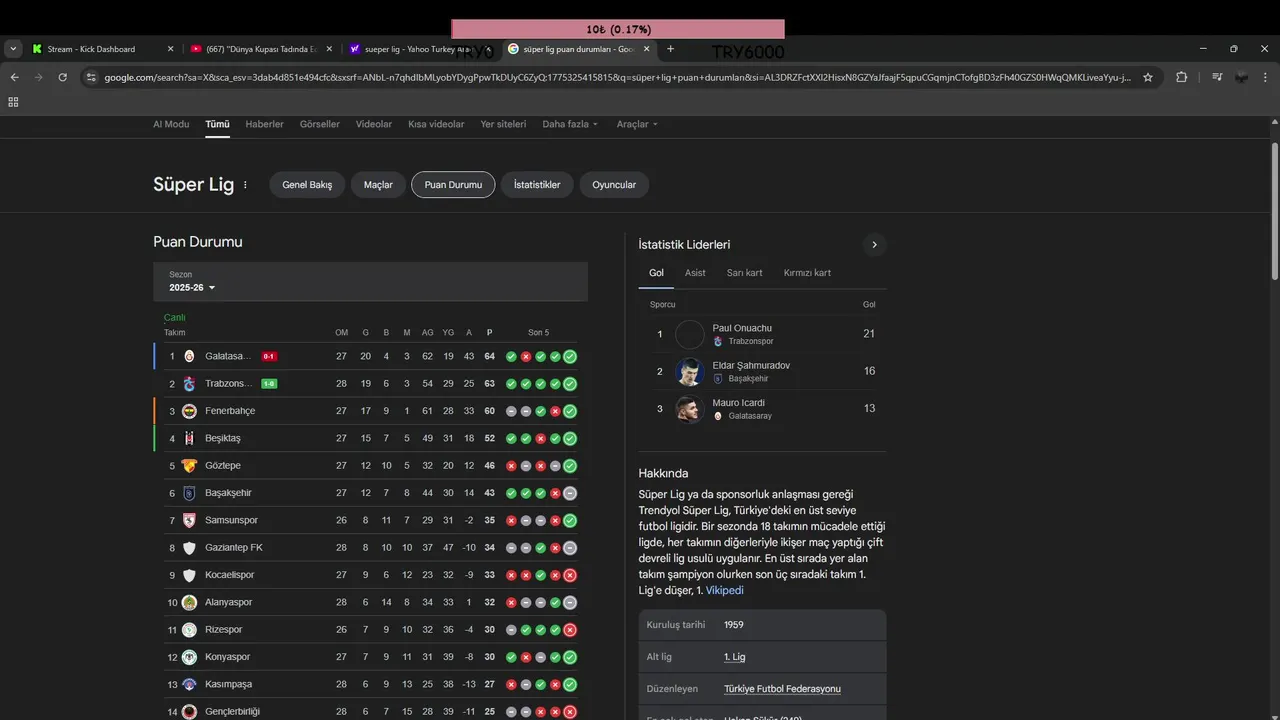Click the Gençlerbirliği team logo
This screenshot has height=720, width=1280.
pyautogui.click(x=189, y=712)
